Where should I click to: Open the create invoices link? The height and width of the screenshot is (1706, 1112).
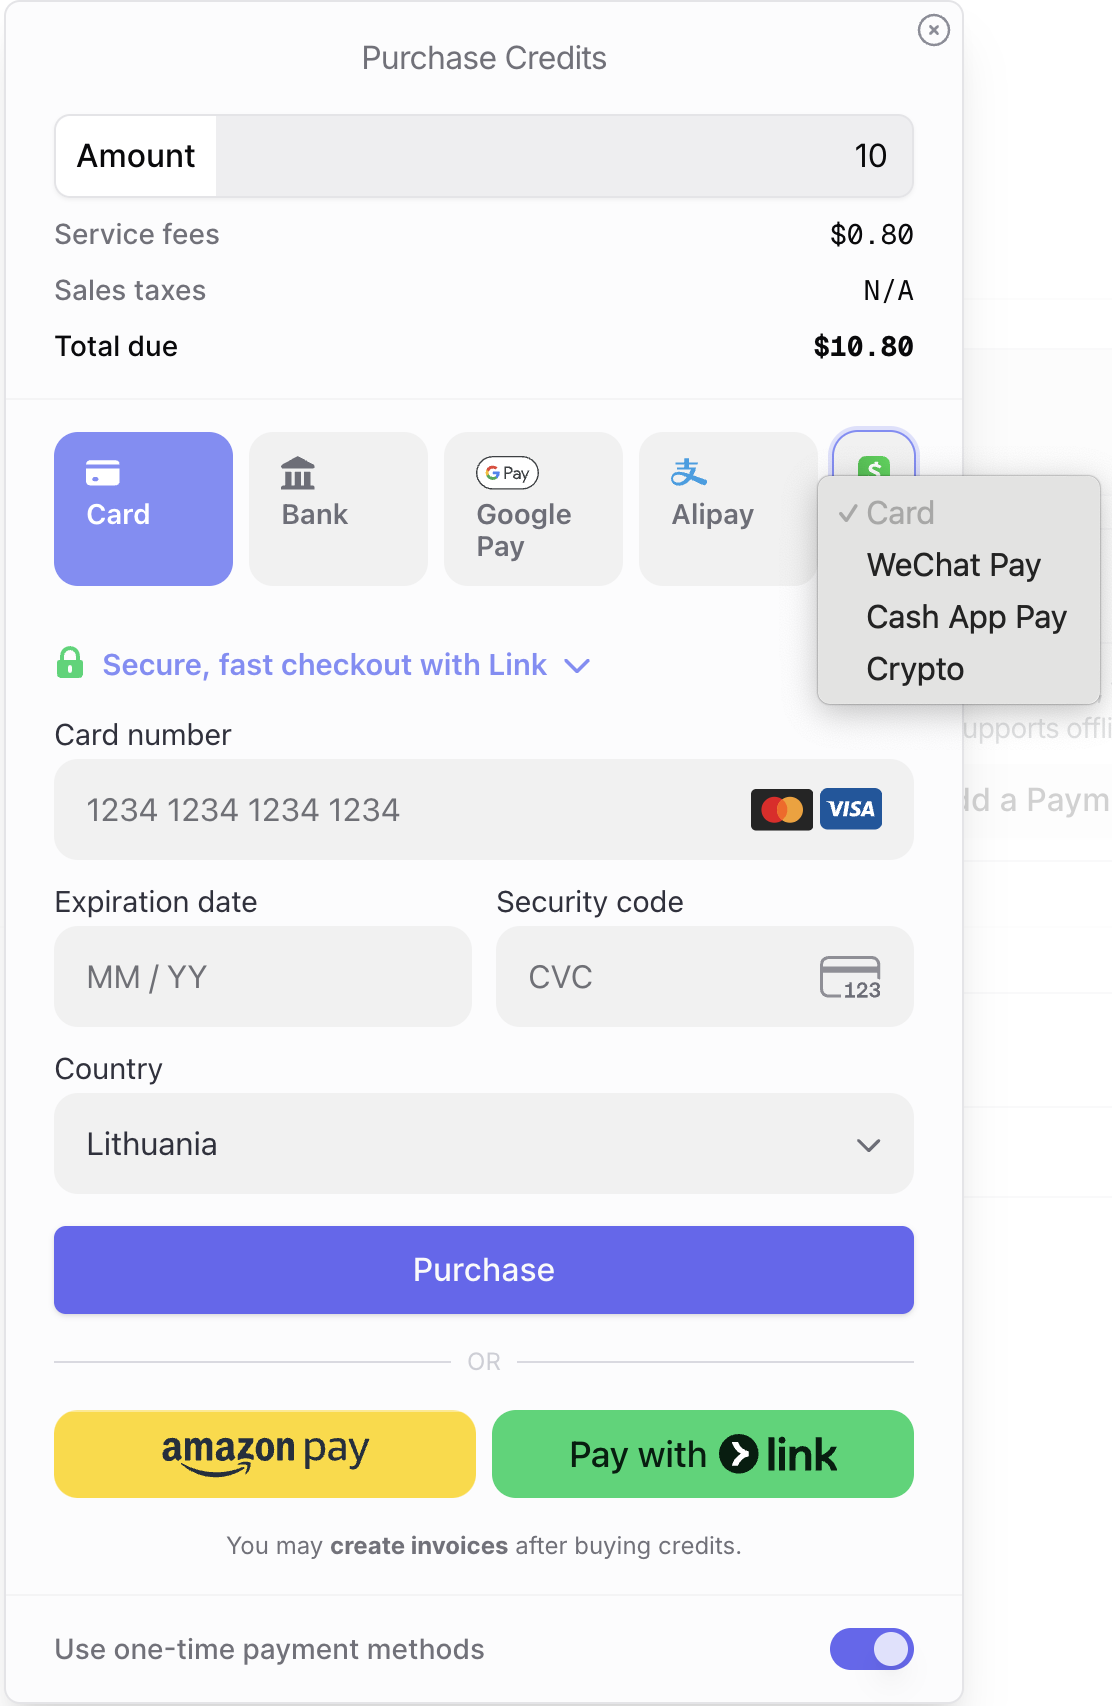point(419,1546)
